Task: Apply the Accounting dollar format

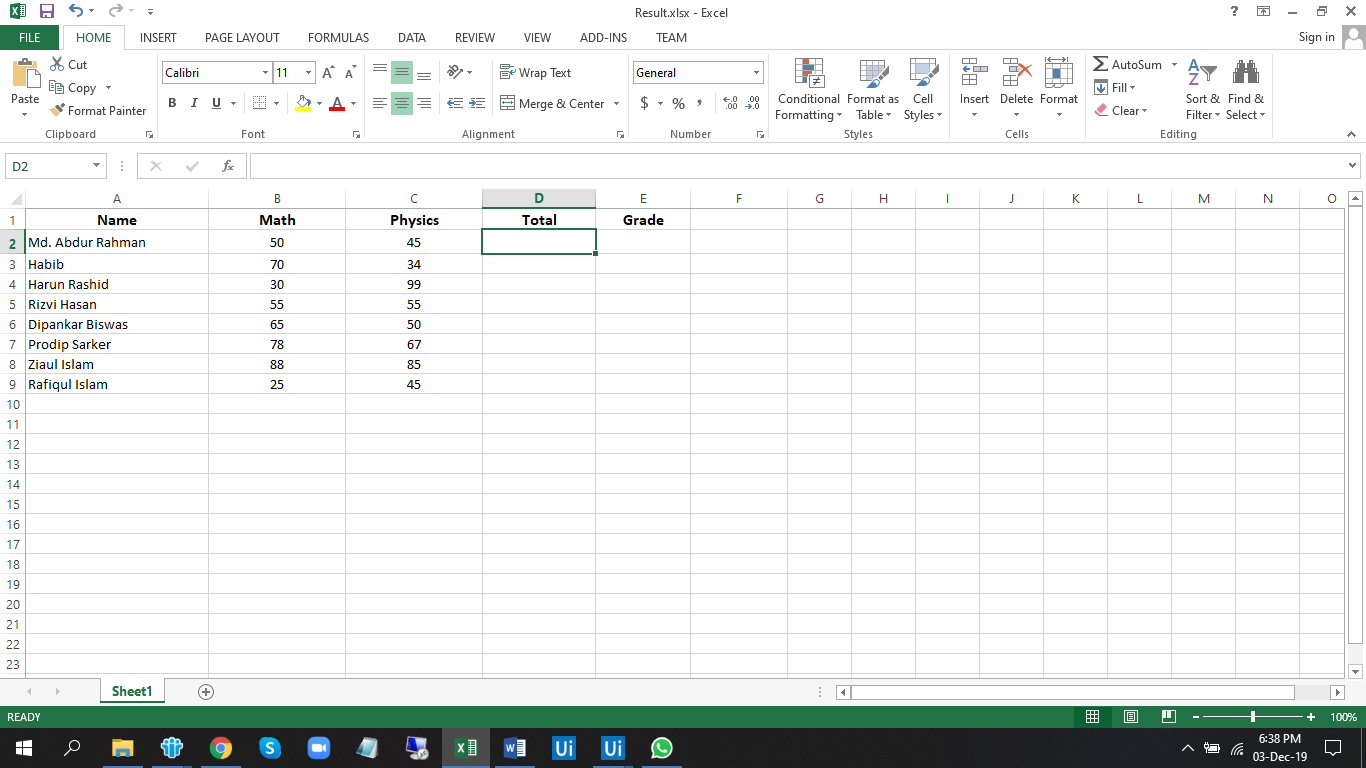Action: (x=644, y=103)
